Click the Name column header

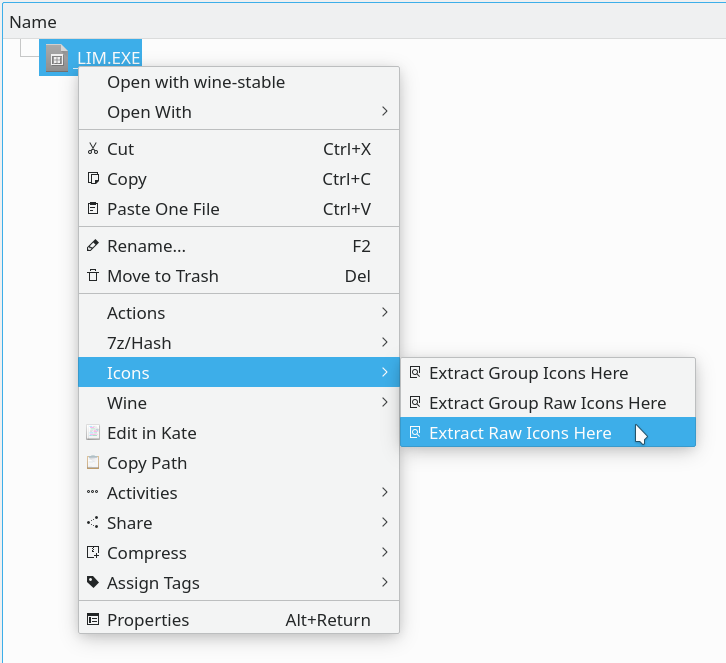point(33,22)
